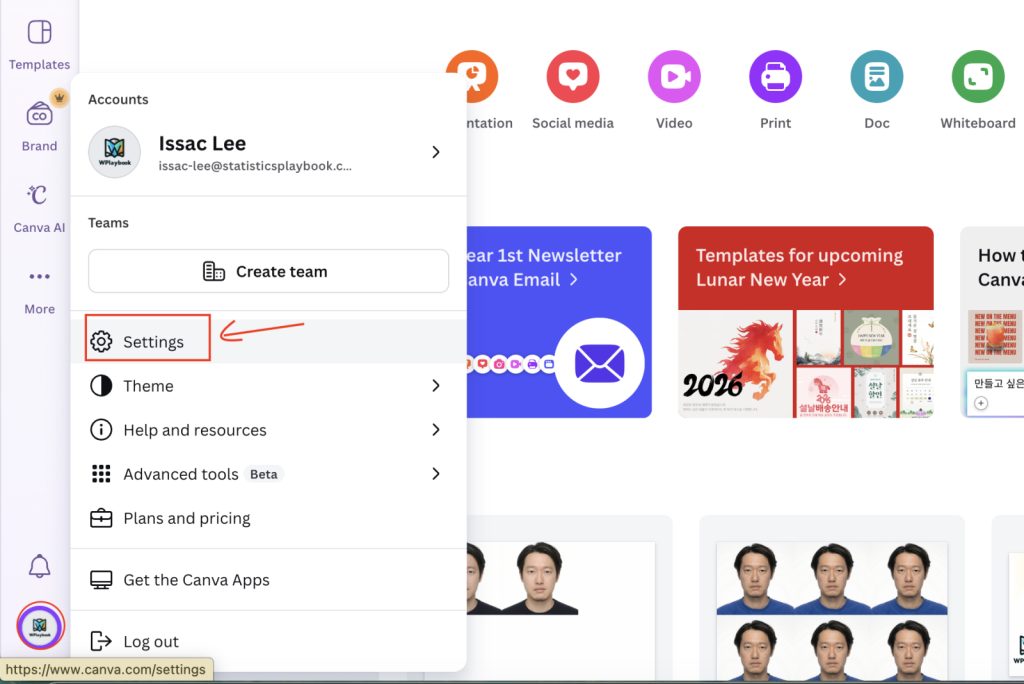Viewport: 1024px width, 684px height.
Task: Expand the Theme submenu arrow
Action: tap(436, 385)
